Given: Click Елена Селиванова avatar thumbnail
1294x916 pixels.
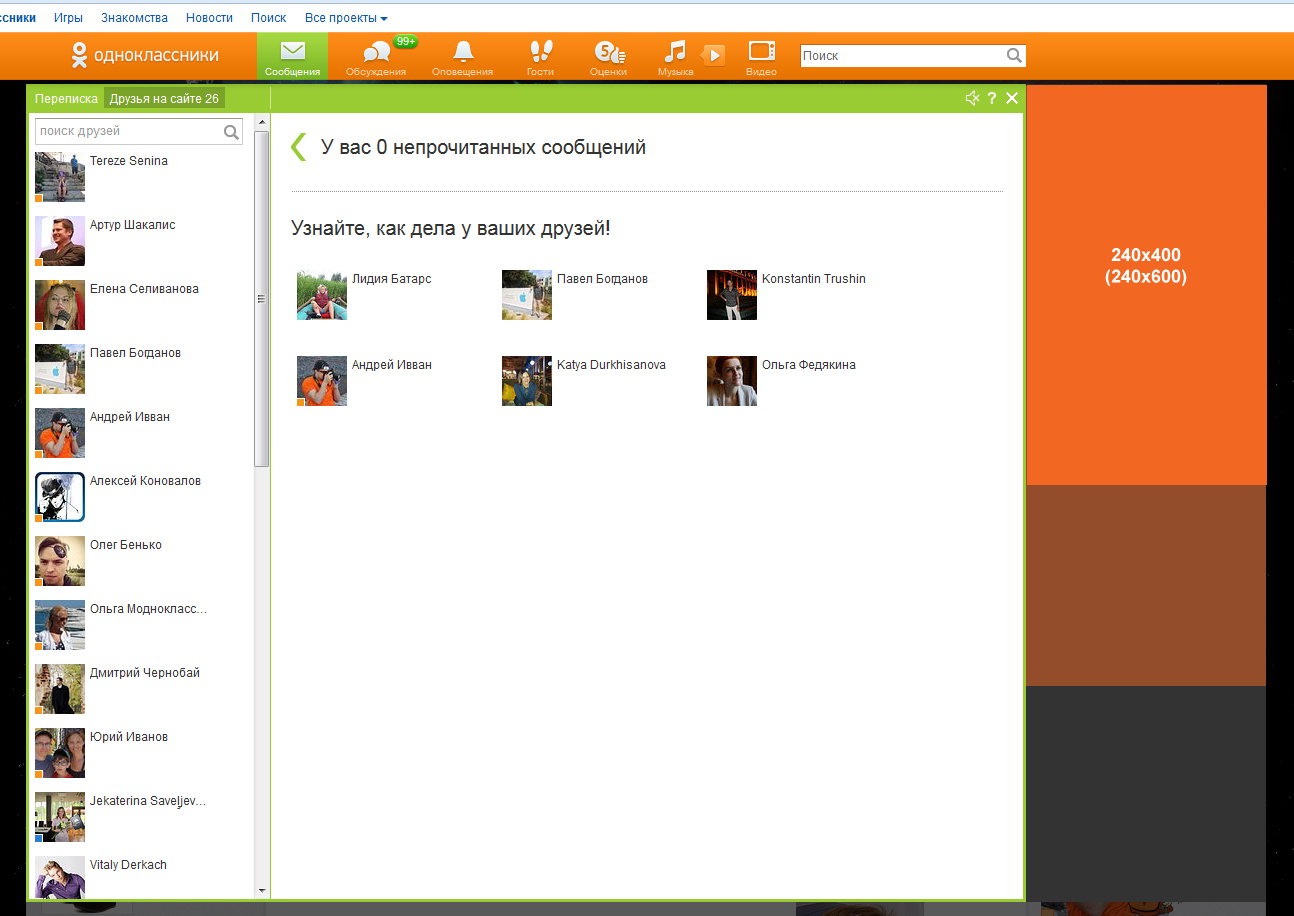Looking at the screenshot, I should pos(60,305).
